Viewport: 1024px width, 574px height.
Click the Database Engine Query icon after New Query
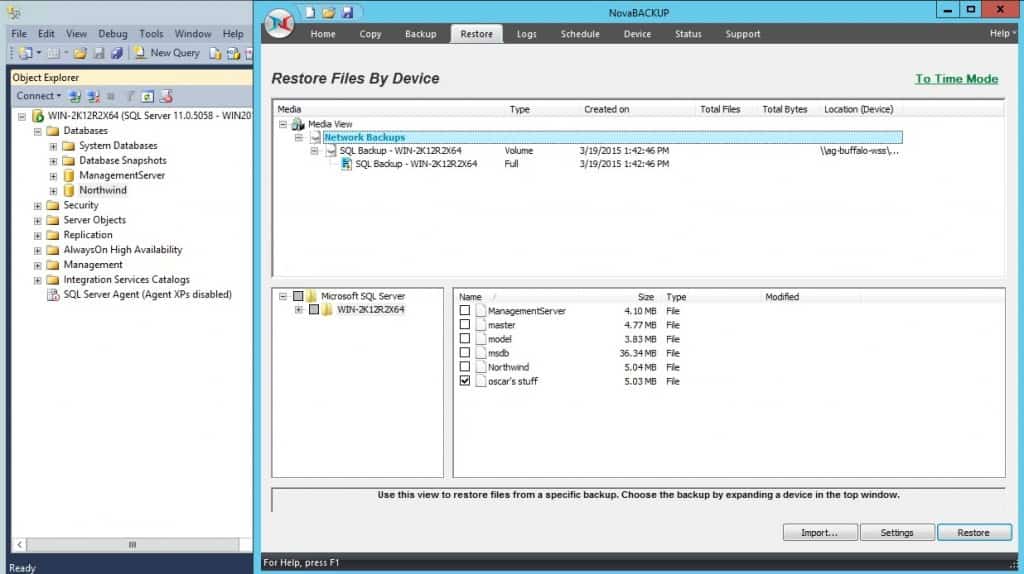tap(215, 53)
